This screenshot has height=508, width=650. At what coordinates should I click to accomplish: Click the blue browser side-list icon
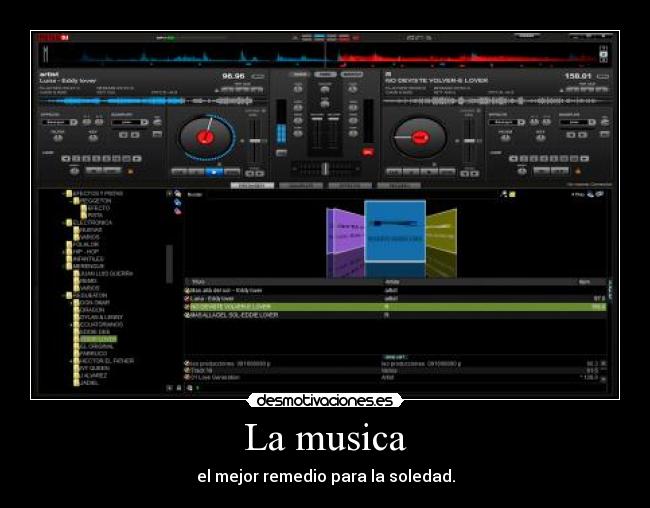point(178,202)
